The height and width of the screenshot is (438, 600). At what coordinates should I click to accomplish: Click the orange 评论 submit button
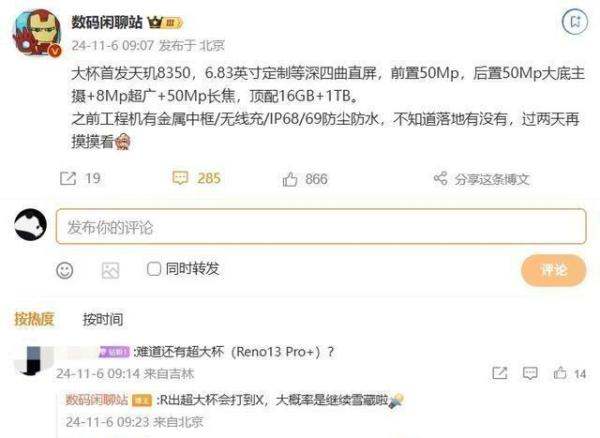click(554, 270)
